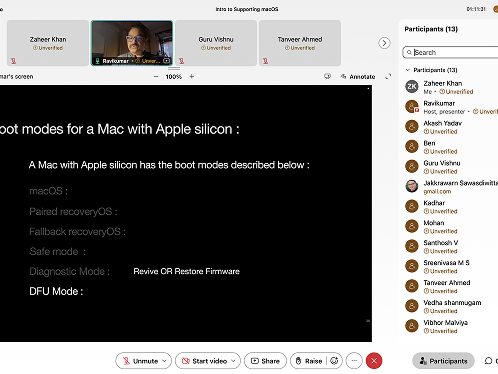The image size is (498, 374).
Task: Select Sreenivasa M S in participants list
Action: 451,266
